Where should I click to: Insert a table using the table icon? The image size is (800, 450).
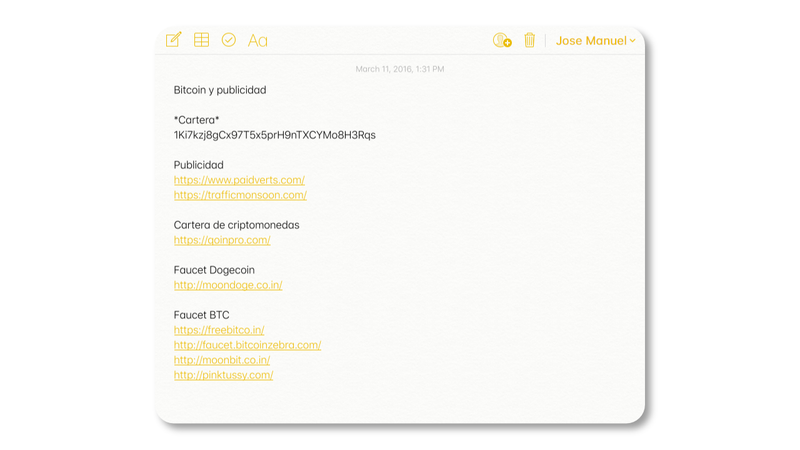click(201, 40)
